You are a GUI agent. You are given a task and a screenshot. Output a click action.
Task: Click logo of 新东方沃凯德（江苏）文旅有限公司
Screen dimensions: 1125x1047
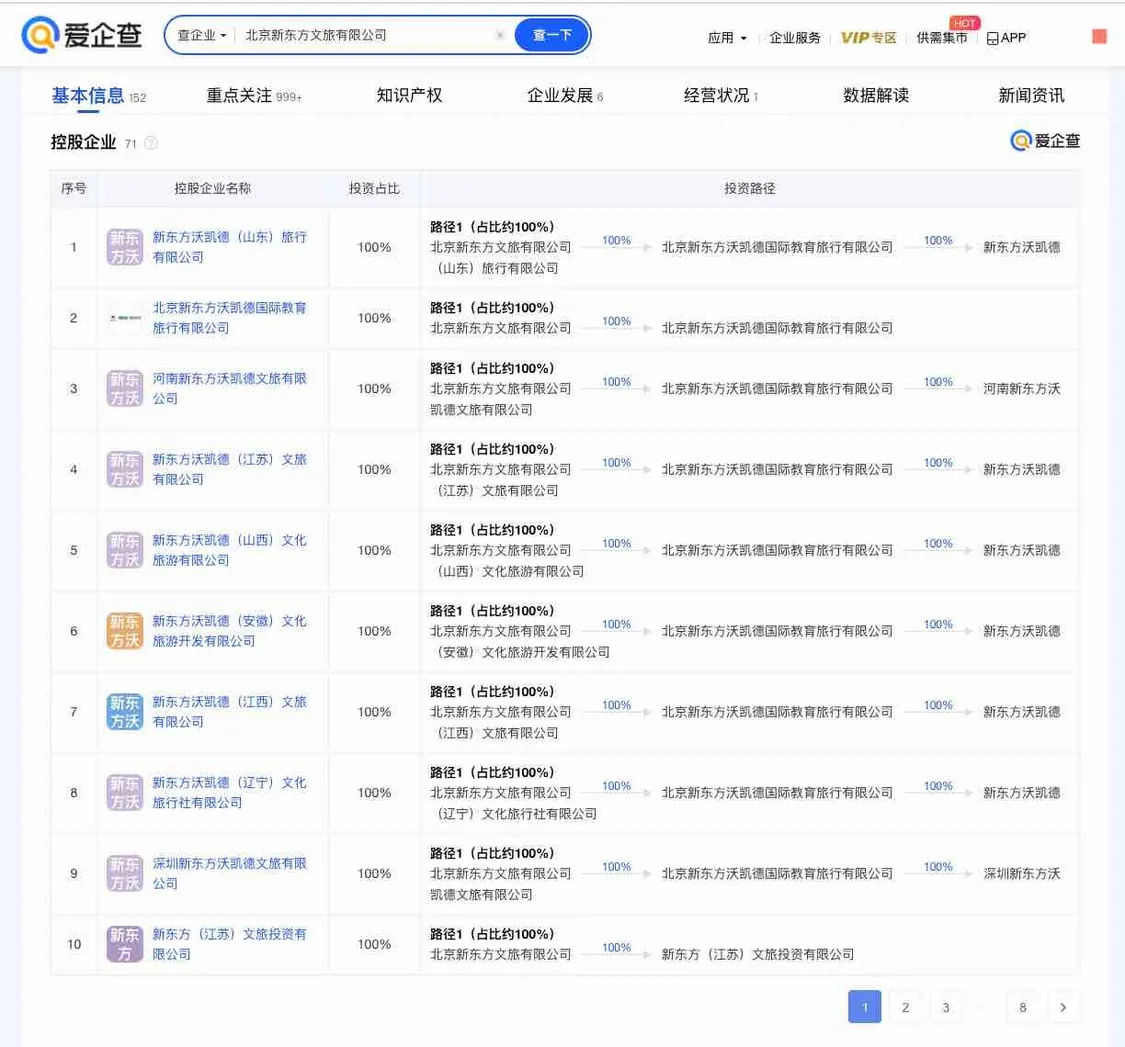[x=125, y=469]
